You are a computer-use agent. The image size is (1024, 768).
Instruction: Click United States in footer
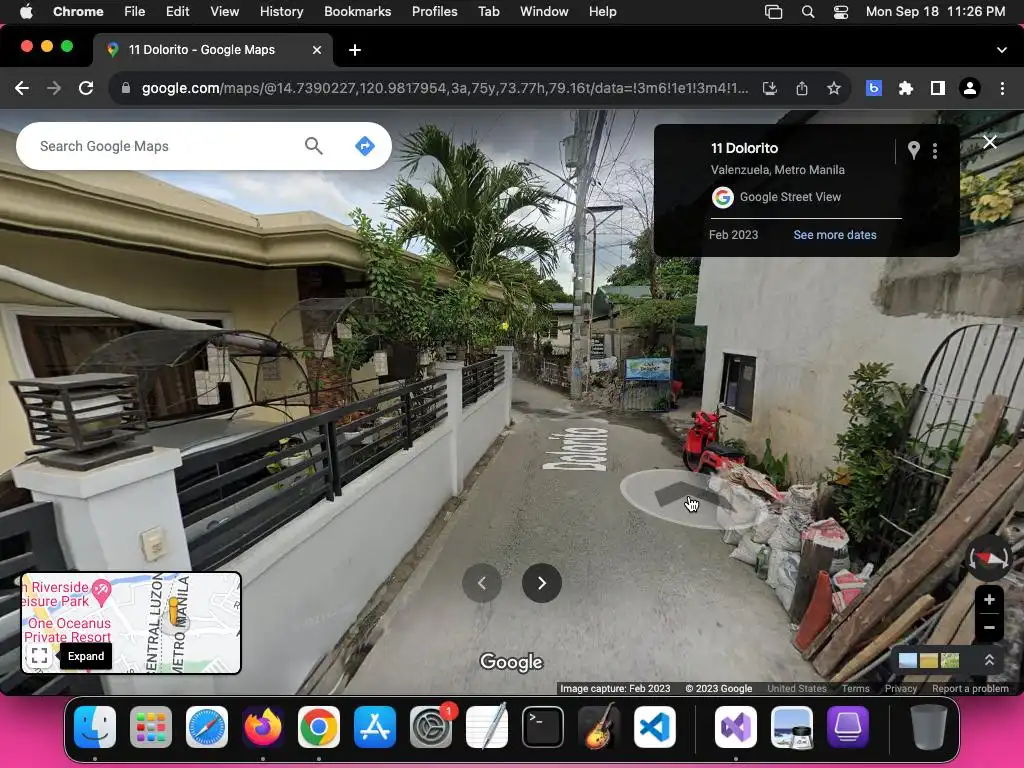tap(796, 688)
